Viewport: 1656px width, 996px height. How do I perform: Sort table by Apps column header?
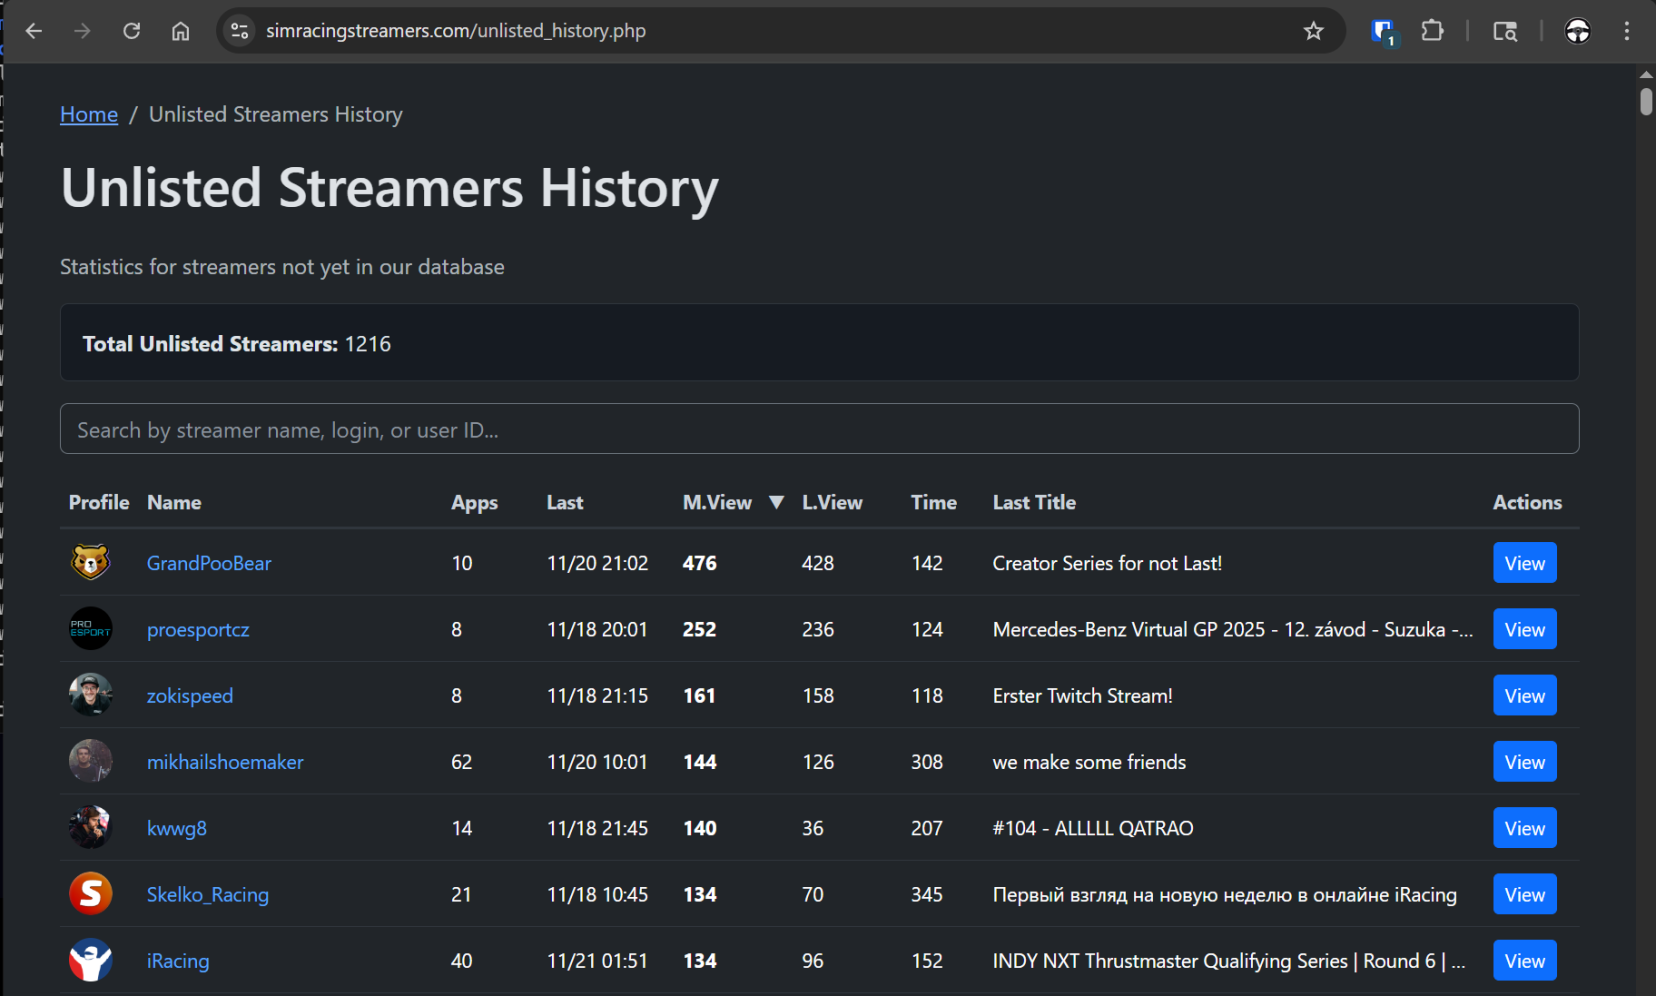coord(474,502)
